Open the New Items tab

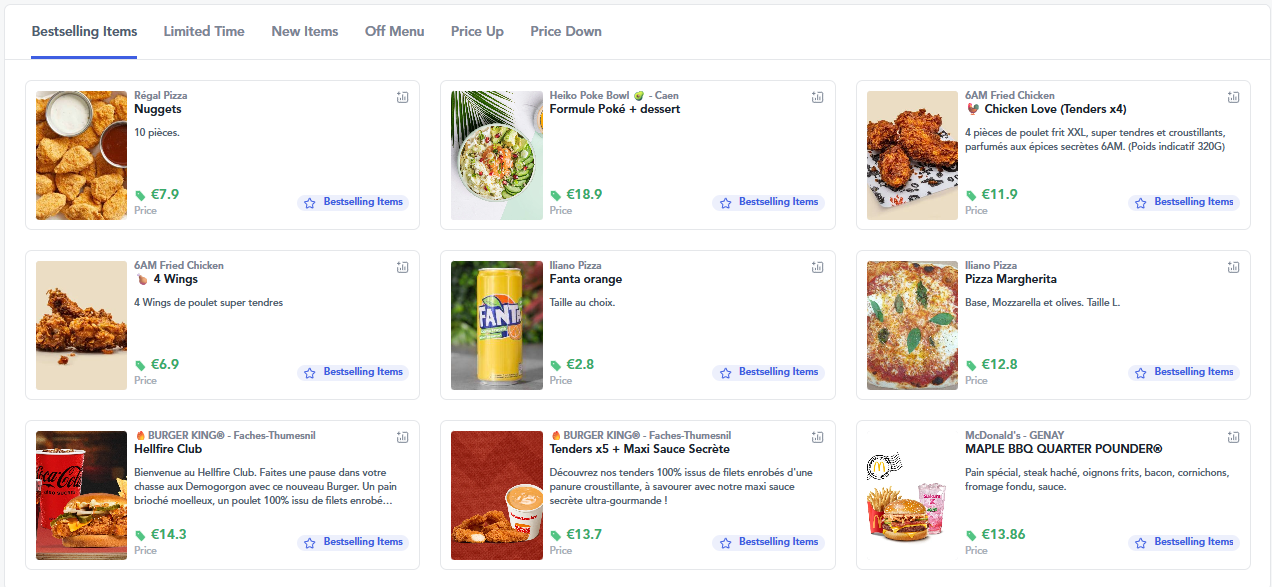coord(305,31)
